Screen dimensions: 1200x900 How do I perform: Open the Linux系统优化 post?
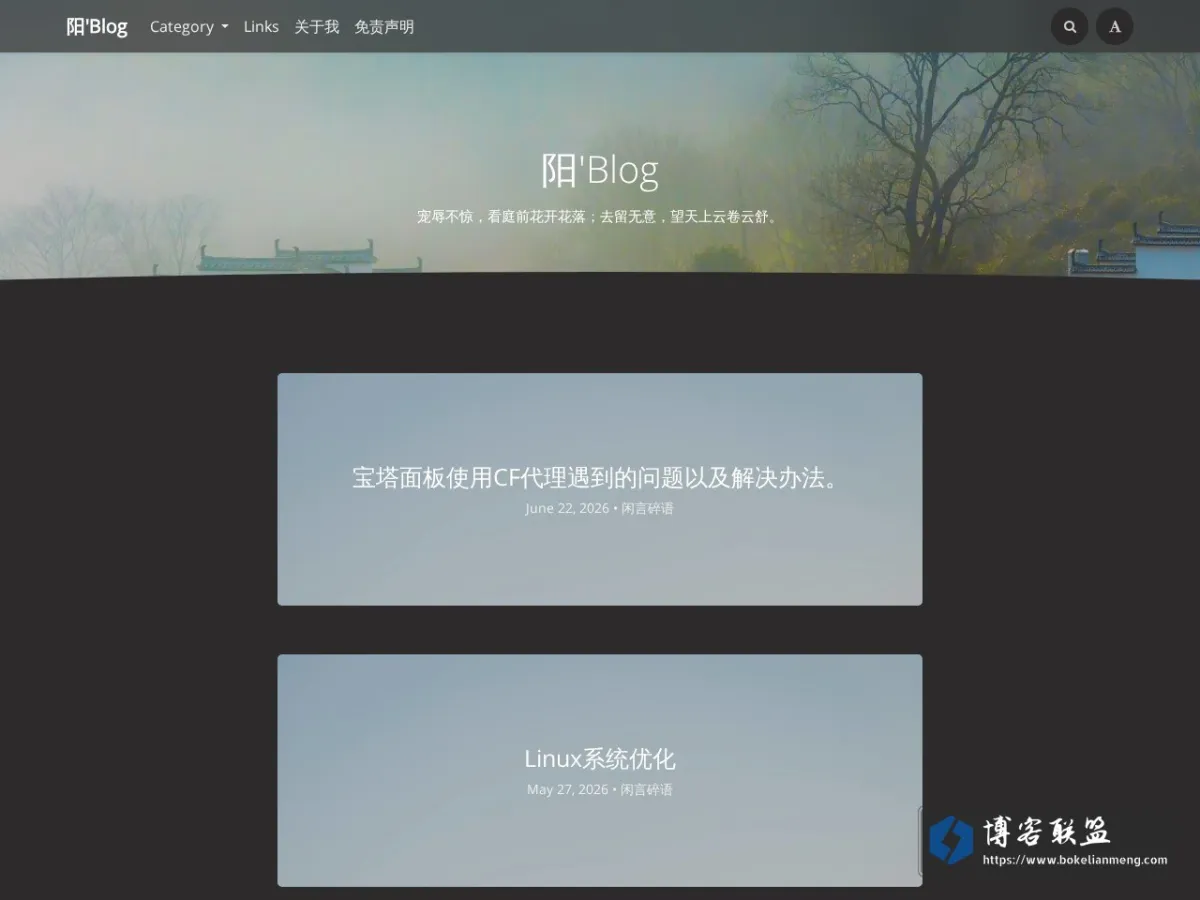coord(600,758)
